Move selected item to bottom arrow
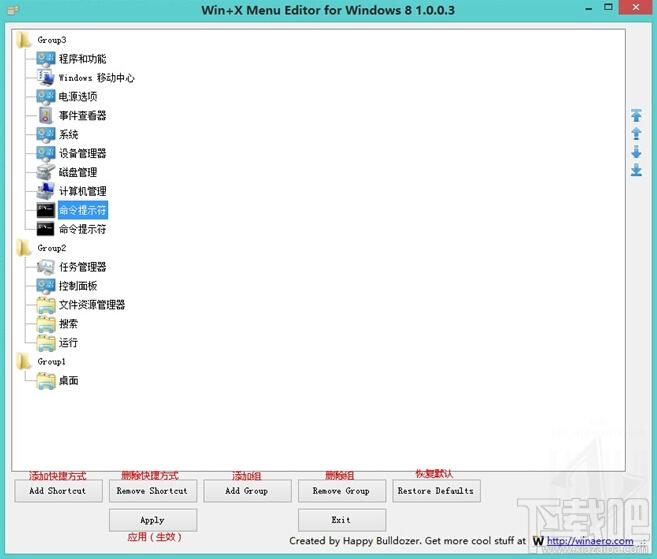This screenshot has height=559, width=657. (x=636, y=170)
